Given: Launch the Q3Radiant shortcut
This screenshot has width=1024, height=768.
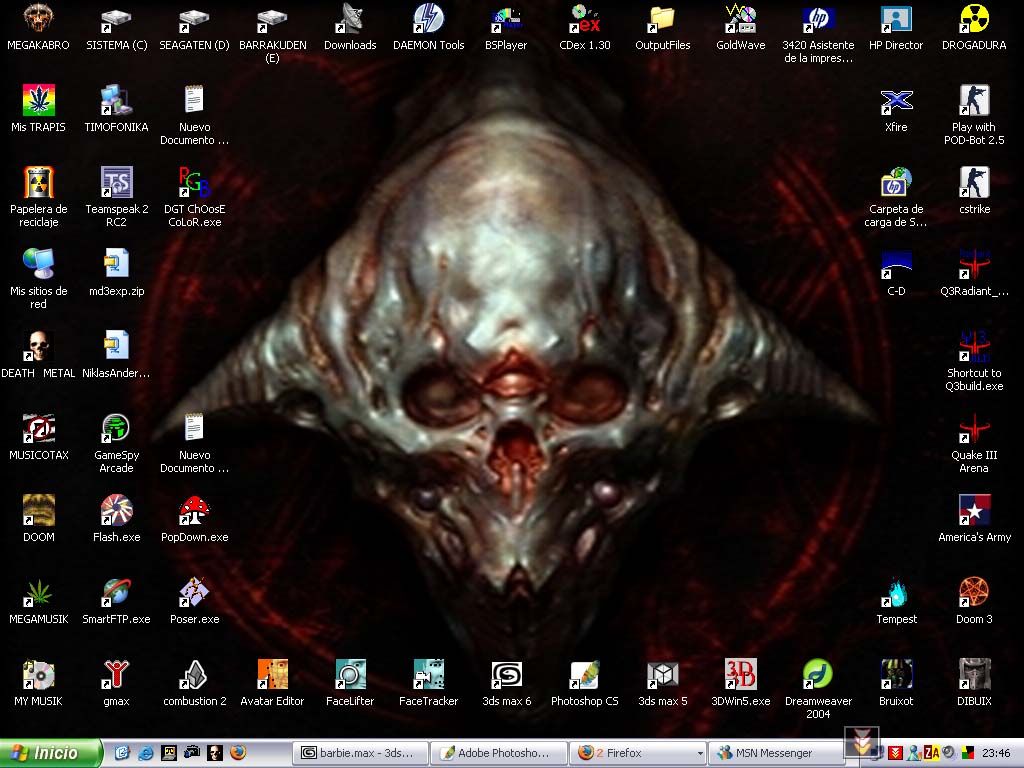Looking at the screenshot, I should [x=974, y=264].
